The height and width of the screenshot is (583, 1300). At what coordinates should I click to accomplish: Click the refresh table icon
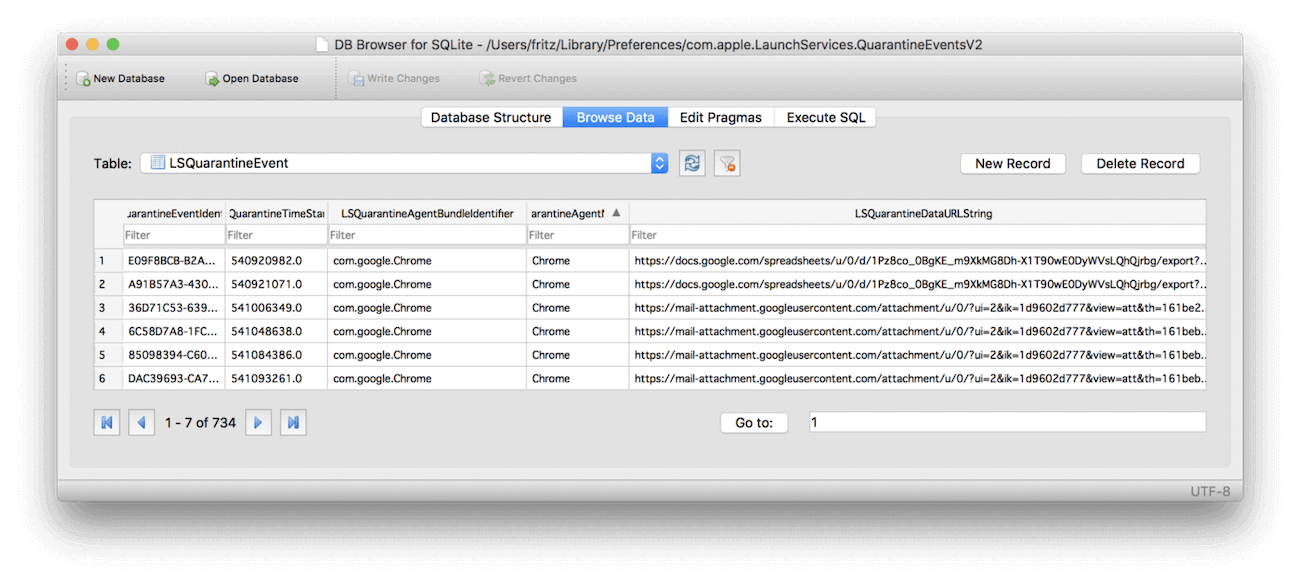[691, 162]
